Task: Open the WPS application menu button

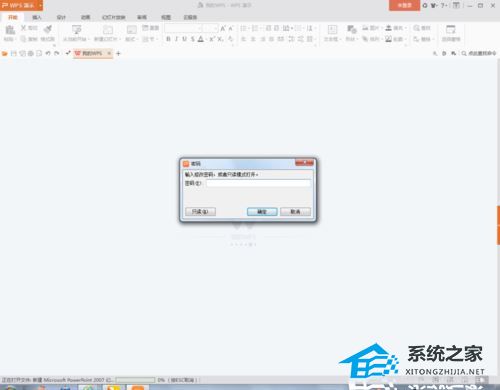Action: click(x=21, y=5)
